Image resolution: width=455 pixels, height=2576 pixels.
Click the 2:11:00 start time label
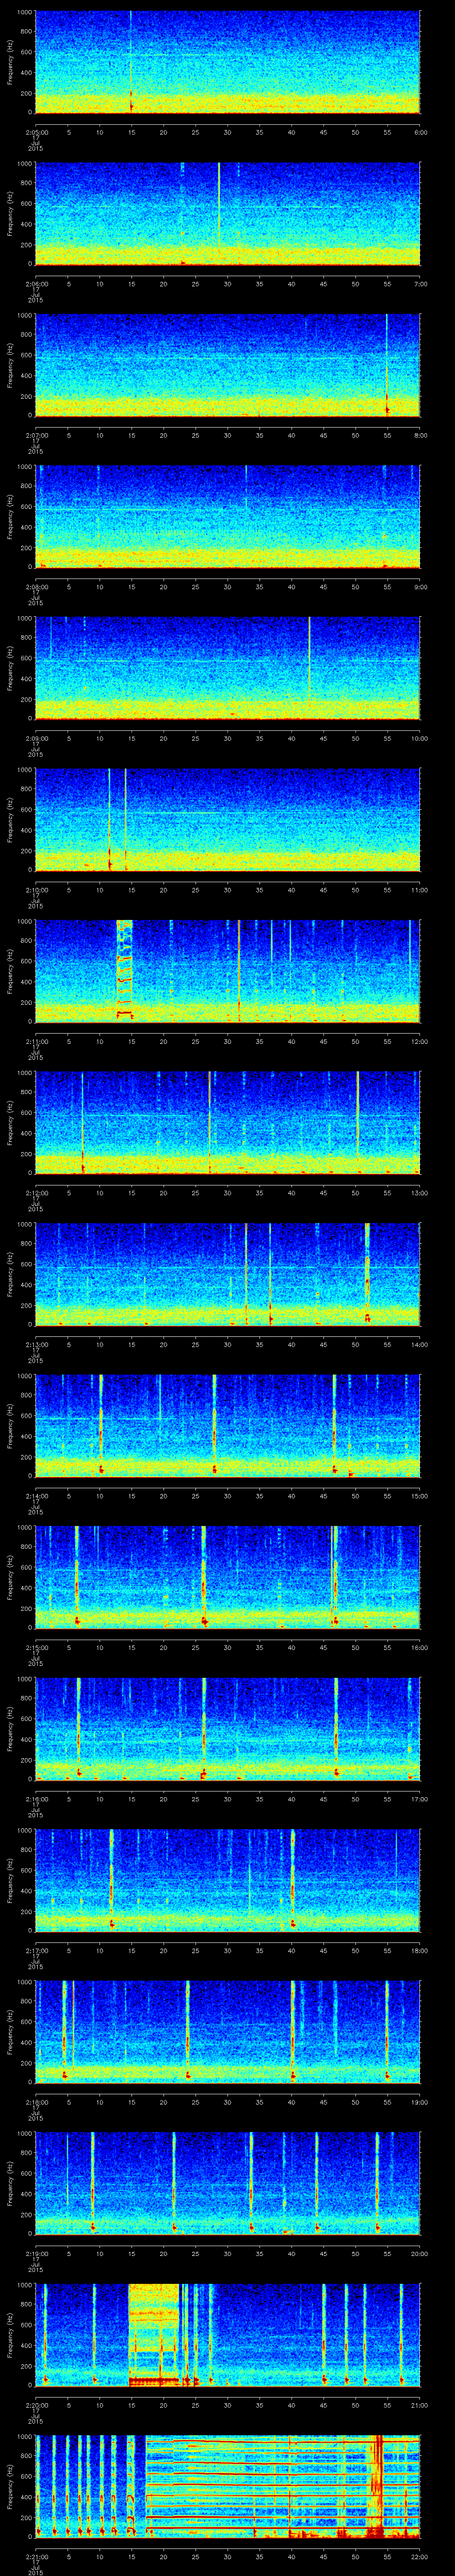click(36, 1041)
